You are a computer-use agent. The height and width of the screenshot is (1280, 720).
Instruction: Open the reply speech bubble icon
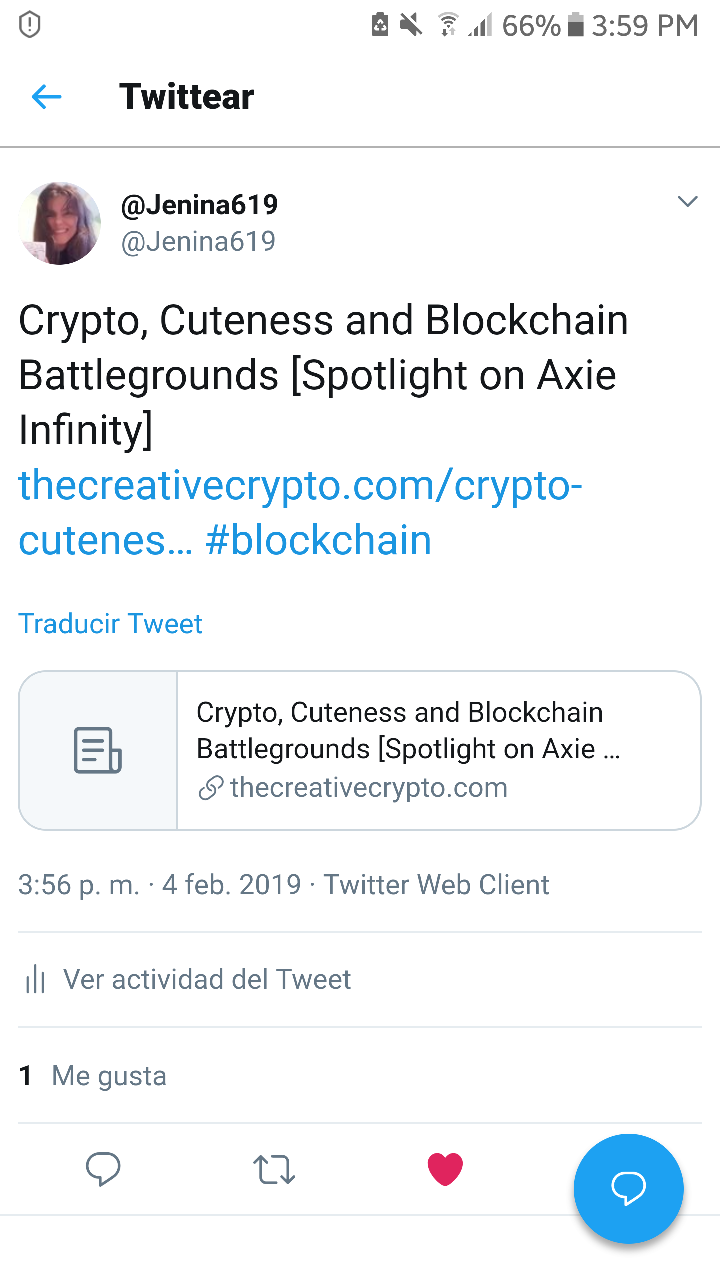[103, 1169]
